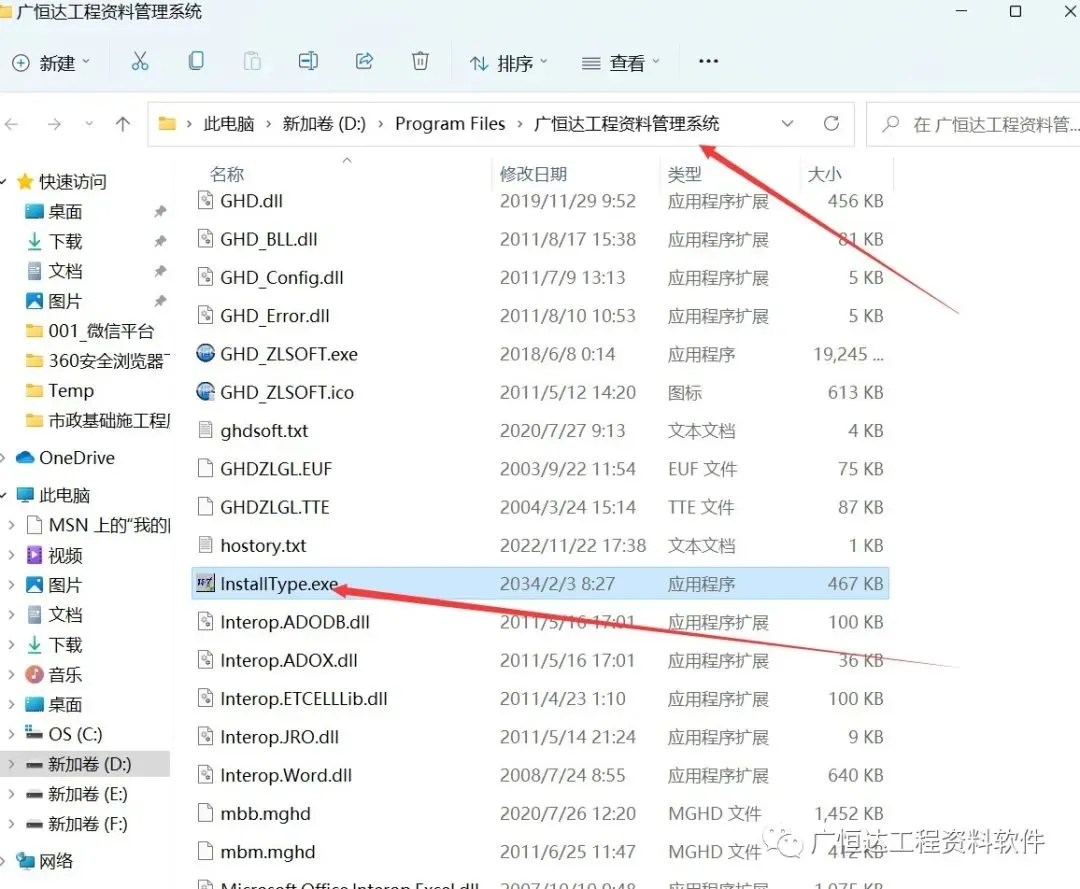Click the Paste clipboard icon
Viewport: 1080px width, 889px height.
pos(252,61)
